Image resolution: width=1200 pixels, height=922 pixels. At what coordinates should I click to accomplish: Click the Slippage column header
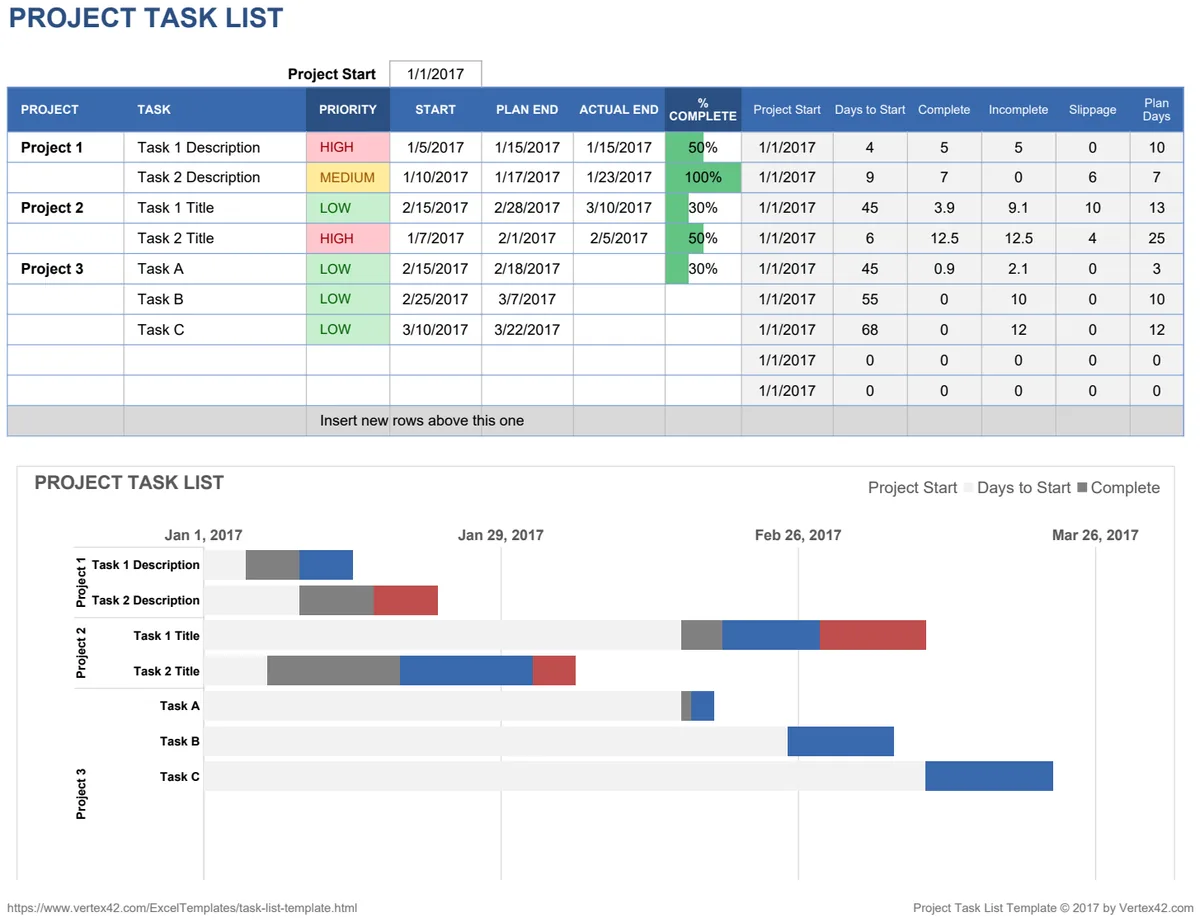click(1092, 110)
